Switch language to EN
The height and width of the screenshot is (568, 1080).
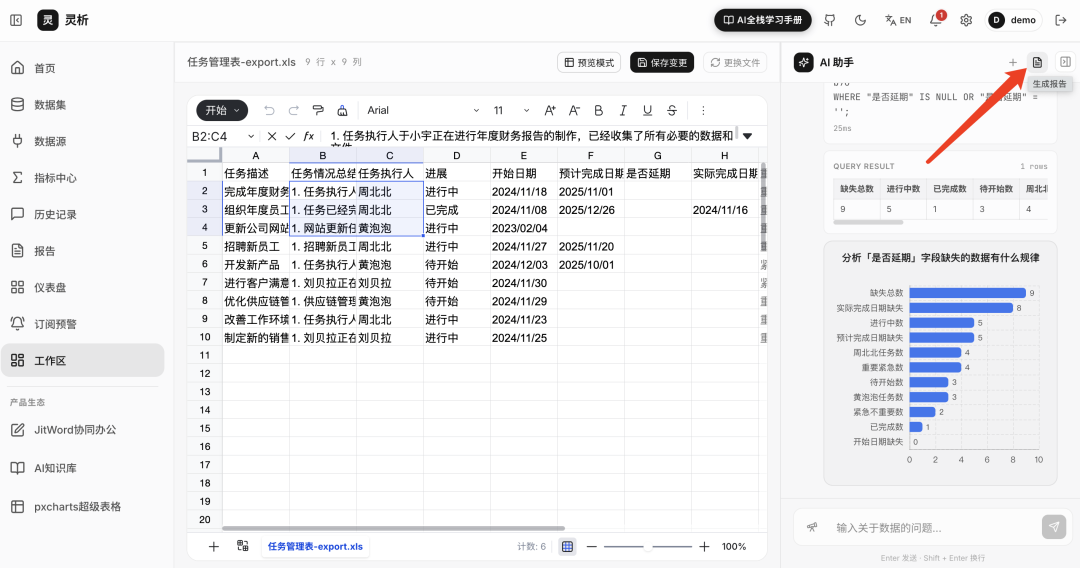click(897, 20)
